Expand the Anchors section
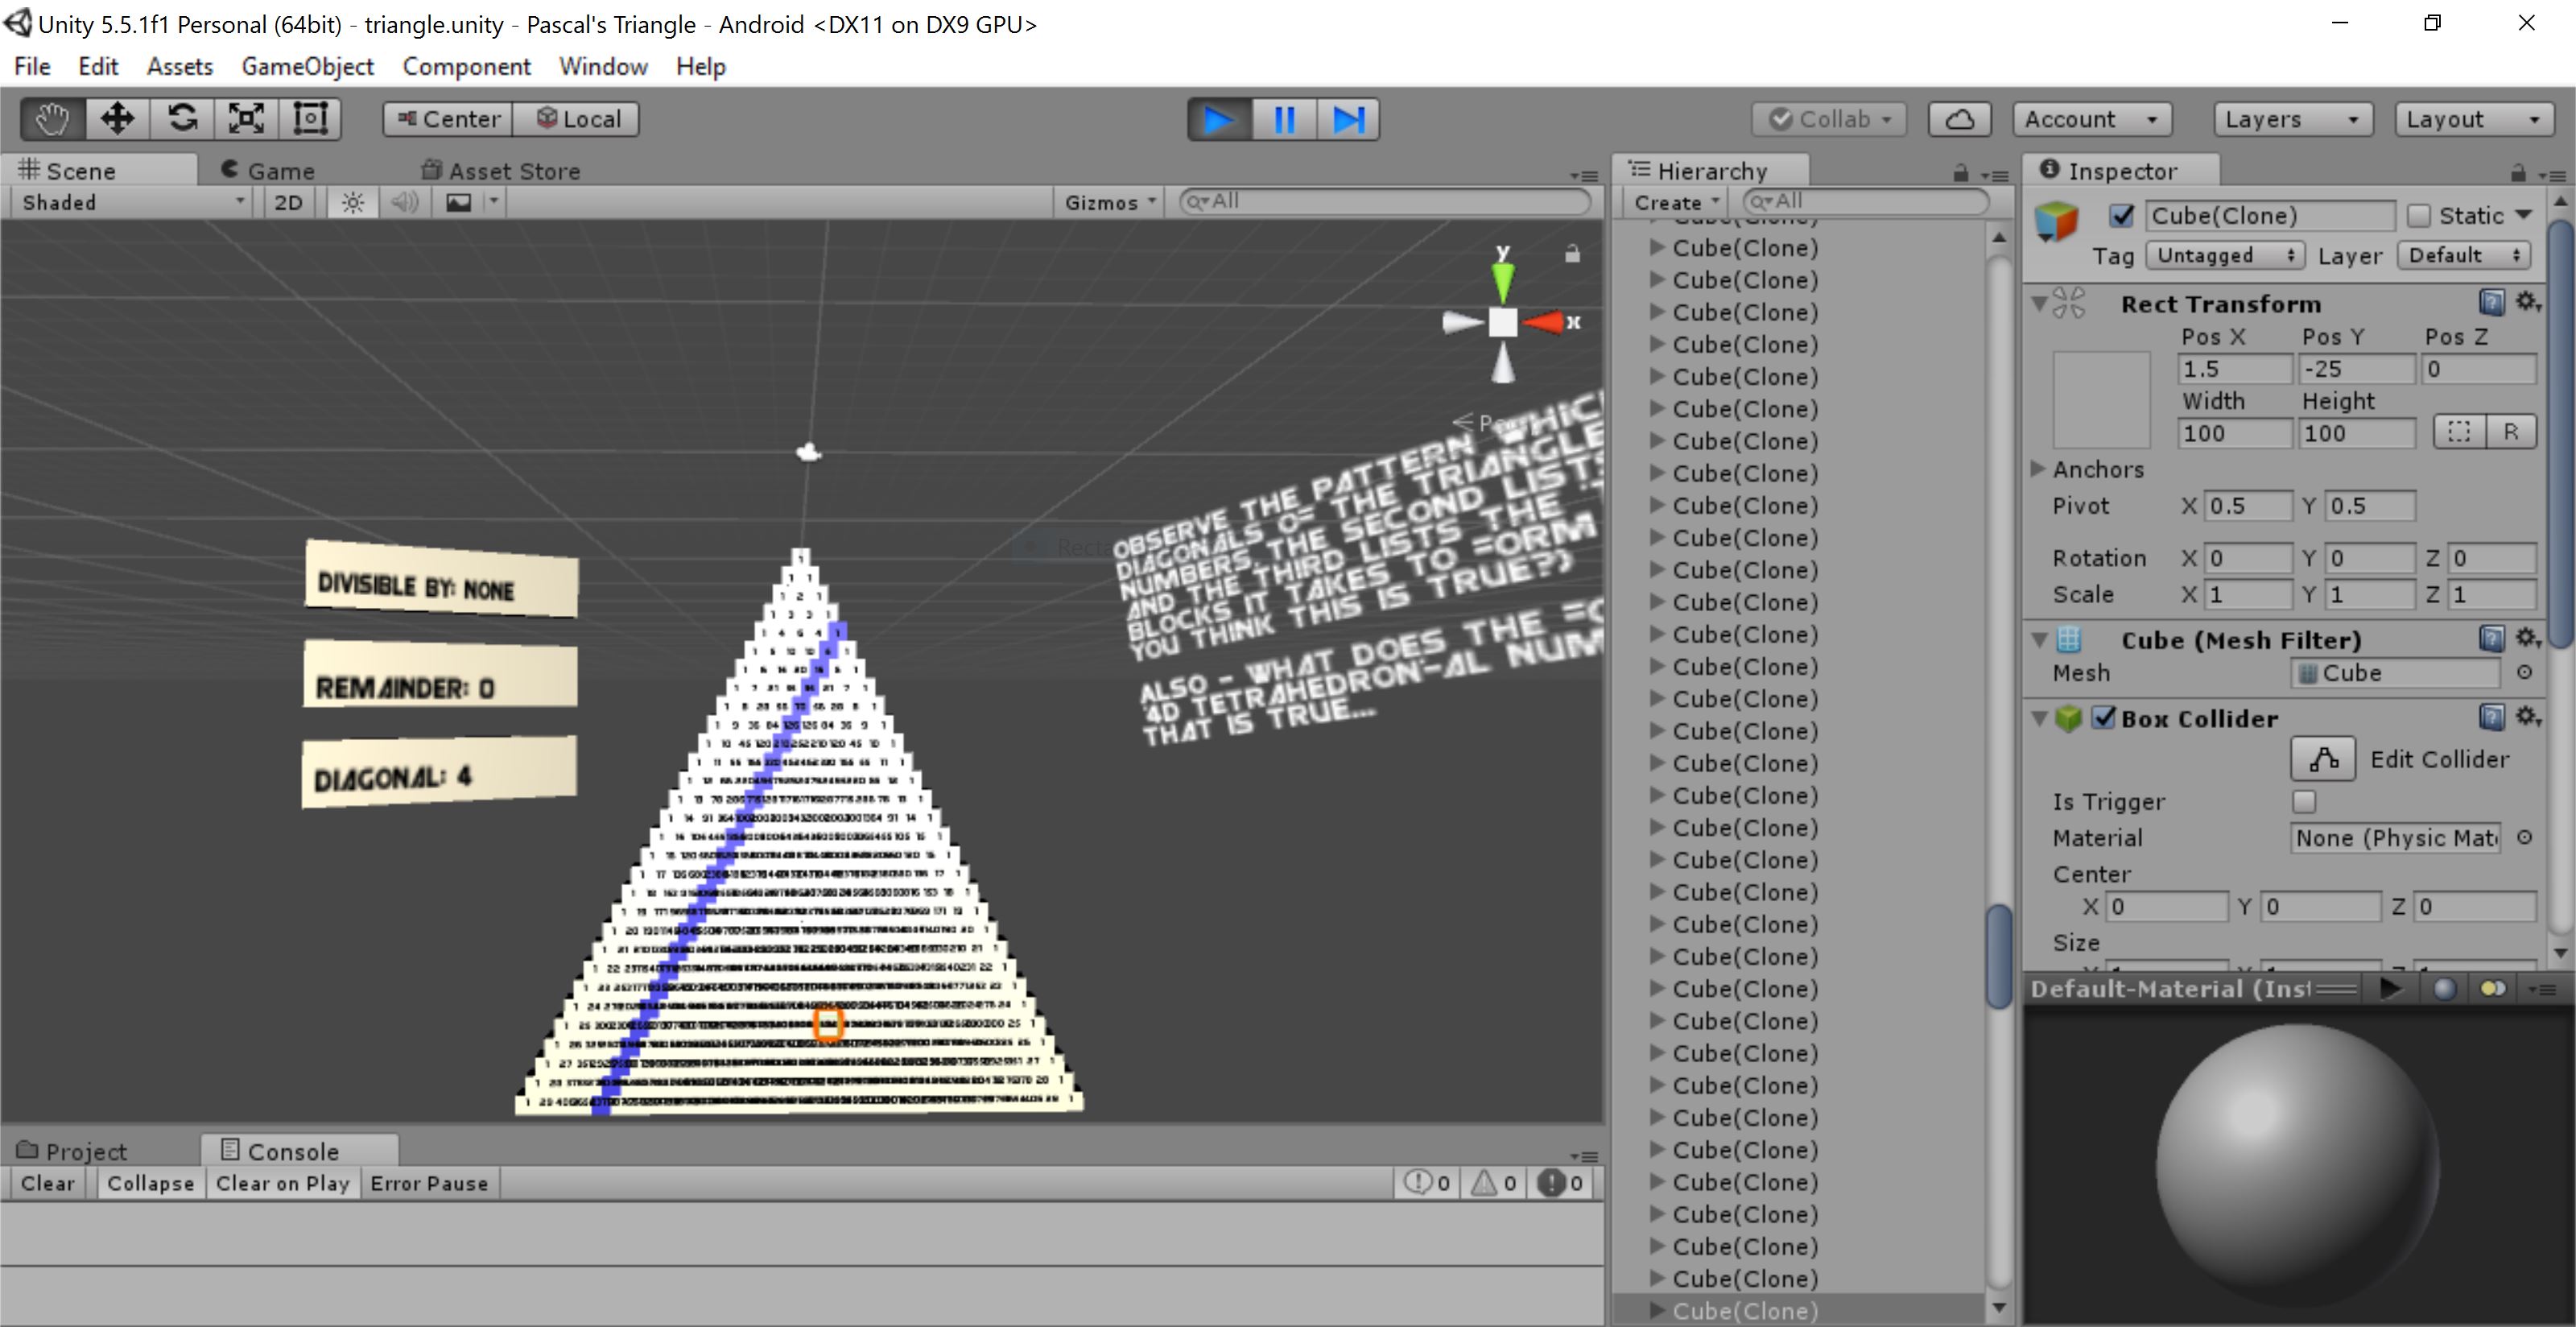Screen dimensions: 2576x1327 coord(2039,469)
